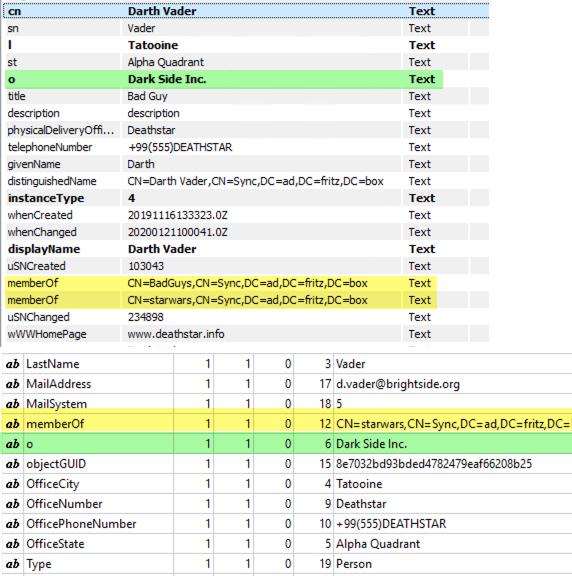This screenshot has height=576, width=572.
Task: Select the OfficeNumber Deathstar row
Action: point(287,504)
